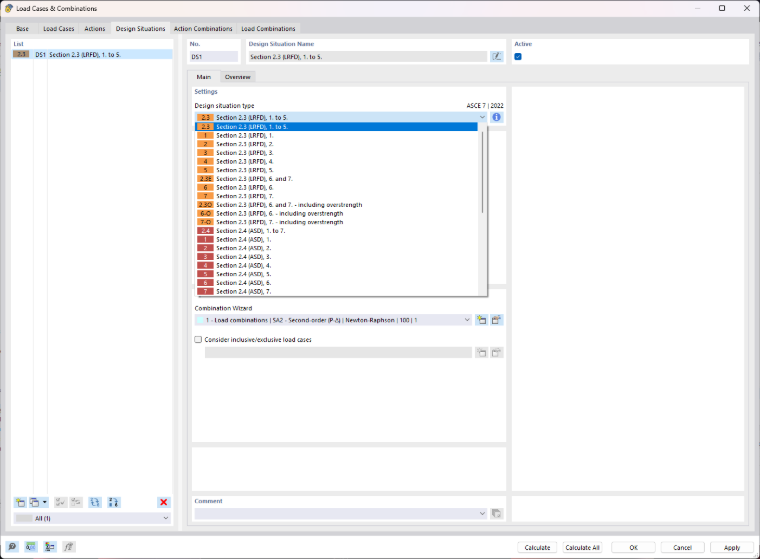This screenshot has height=559, width=760.
Task: Choose Section 2.4 (ASD), 7. option
Action: 337,291
